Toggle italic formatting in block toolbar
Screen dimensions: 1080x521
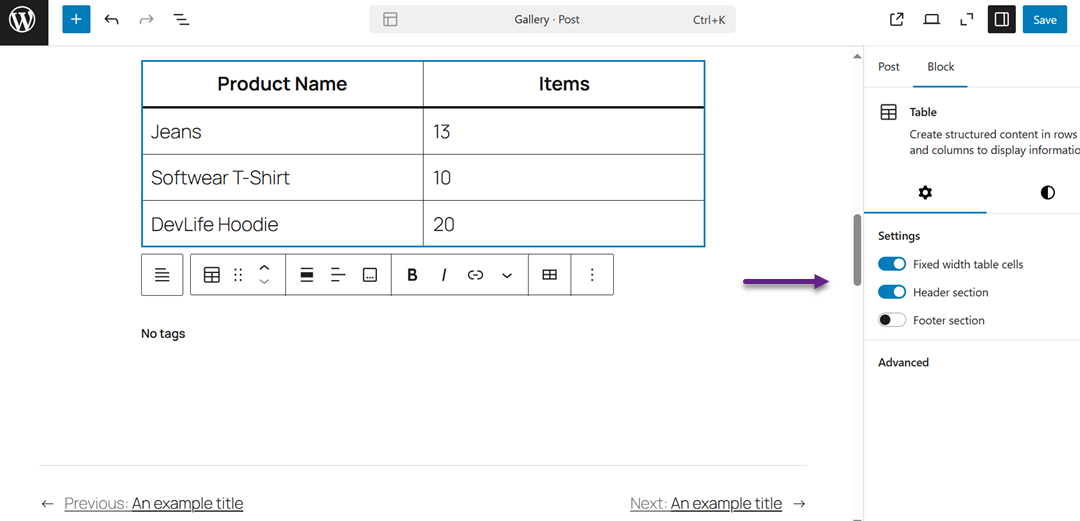[x=444, y=275]
